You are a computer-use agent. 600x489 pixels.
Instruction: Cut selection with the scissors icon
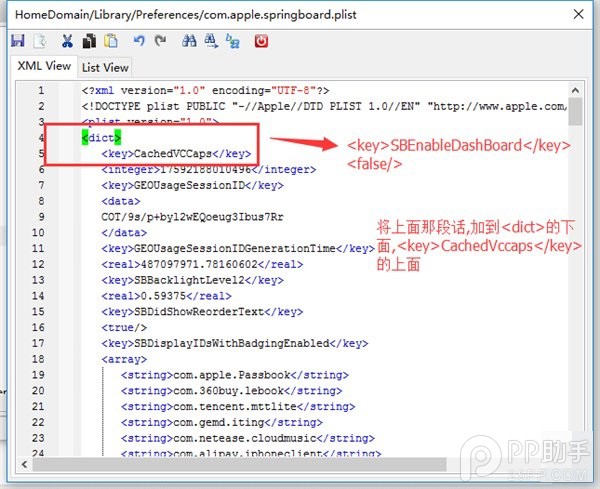[67, 41]
